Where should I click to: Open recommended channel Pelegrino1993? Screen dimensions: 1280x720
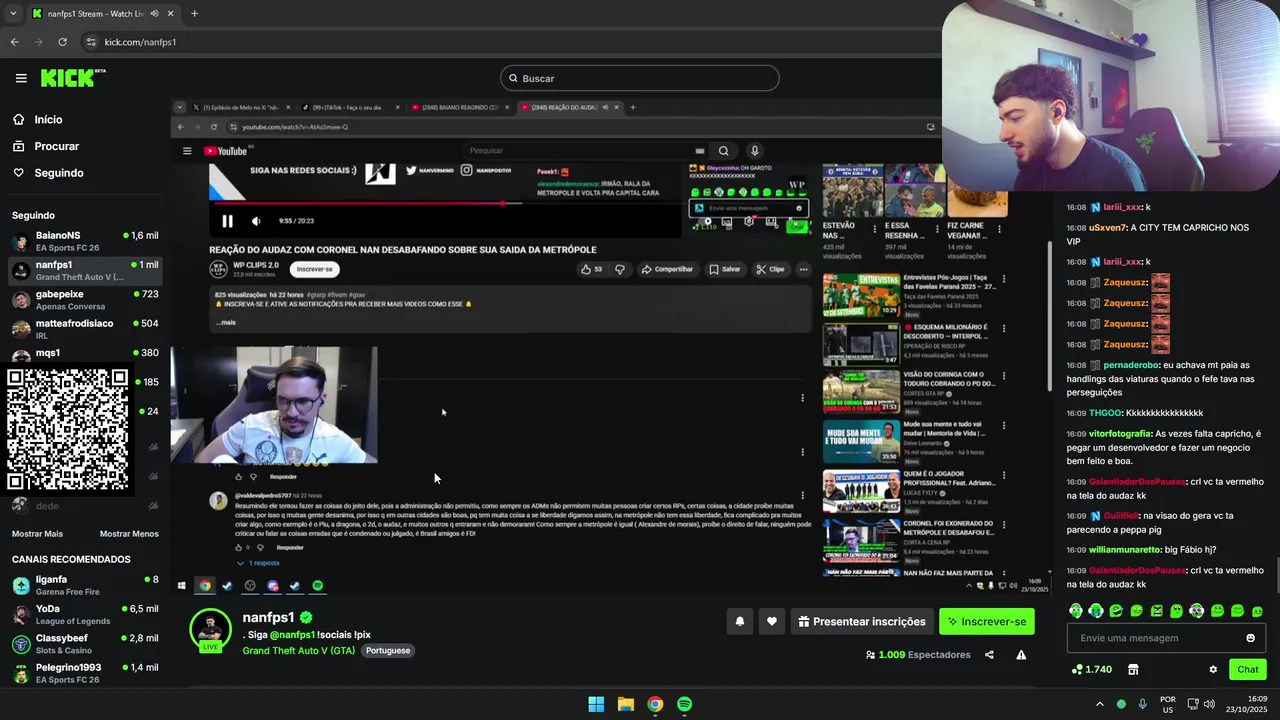tap(85, 673)
